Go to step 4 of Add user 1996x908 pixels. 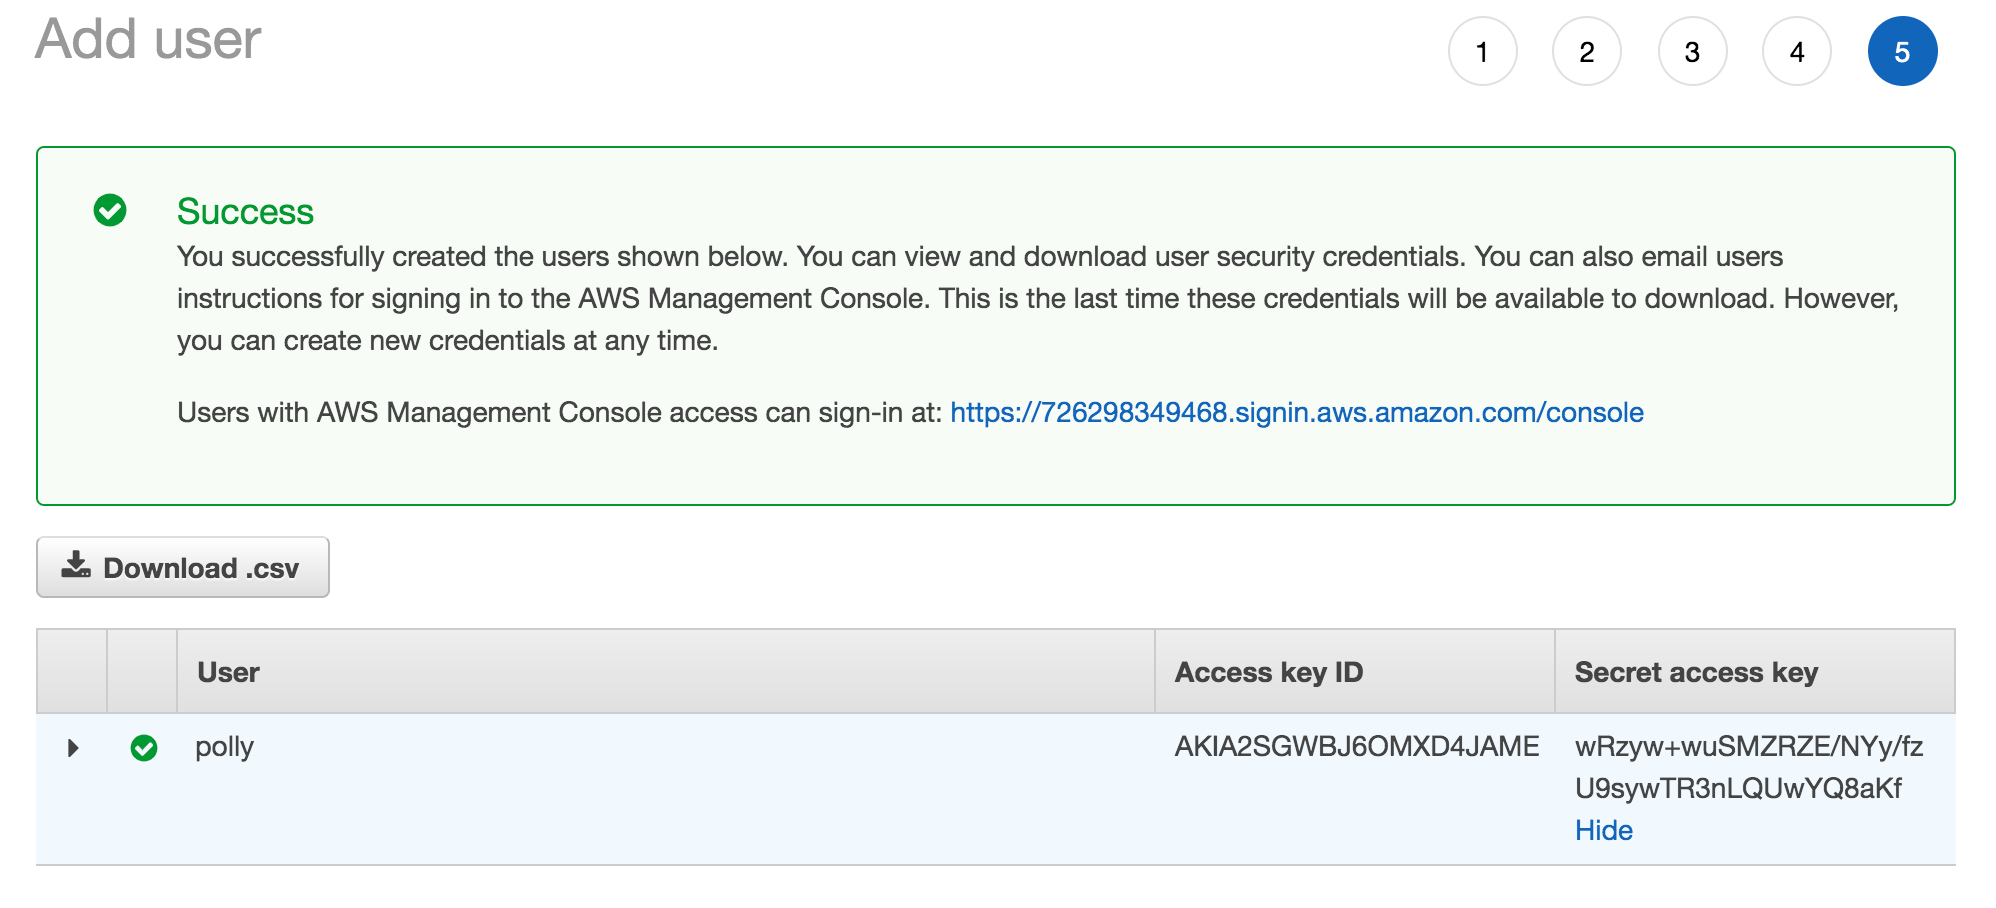point(1797,52)
